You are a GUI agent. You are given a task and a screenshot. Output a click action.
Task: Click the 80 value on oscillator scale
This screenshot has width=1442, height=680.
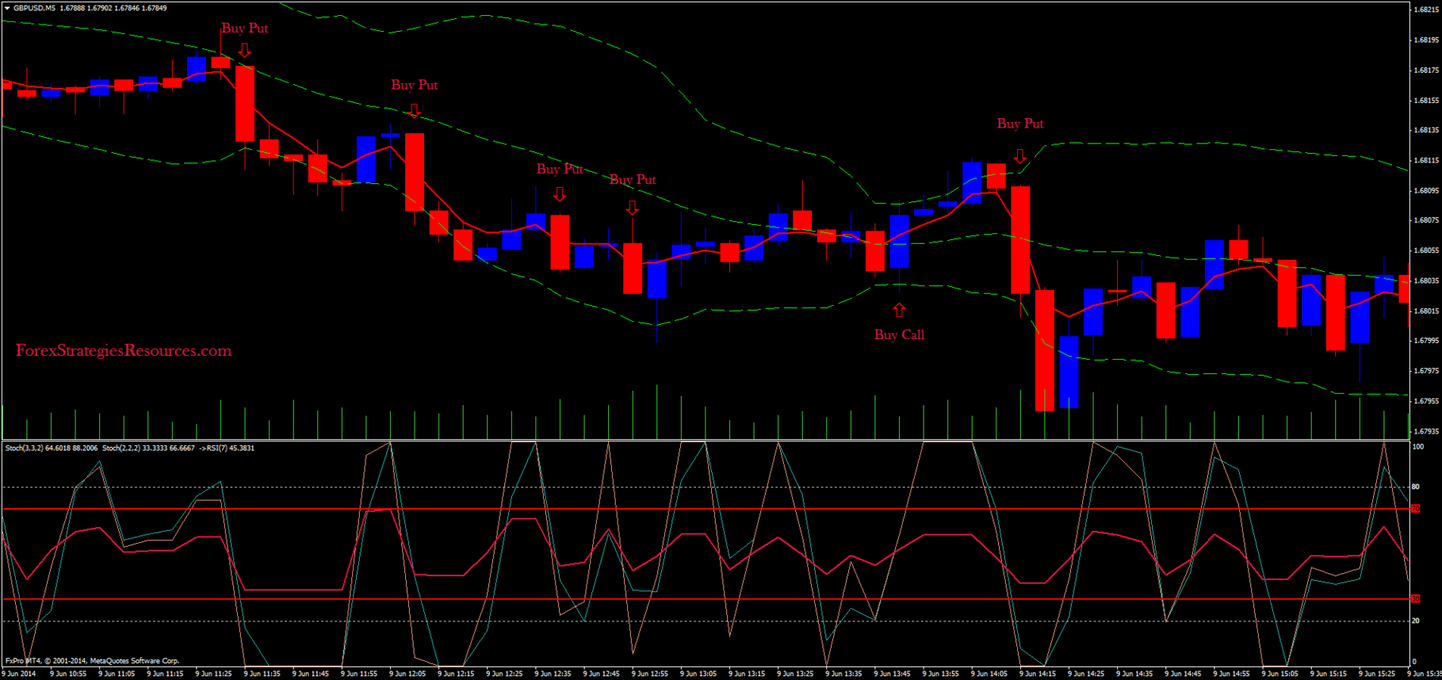(x=1414, y=487)
